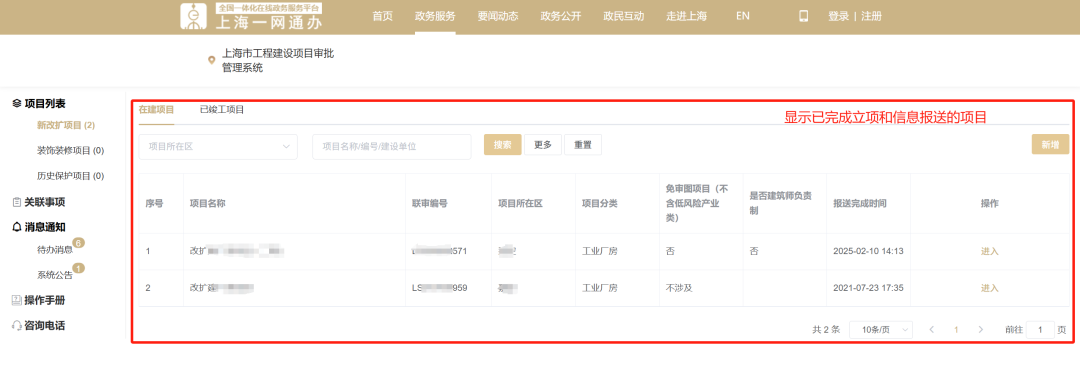
Task: Select 新改扩项目 (2) in sidebar
Action: coord(66,125)
